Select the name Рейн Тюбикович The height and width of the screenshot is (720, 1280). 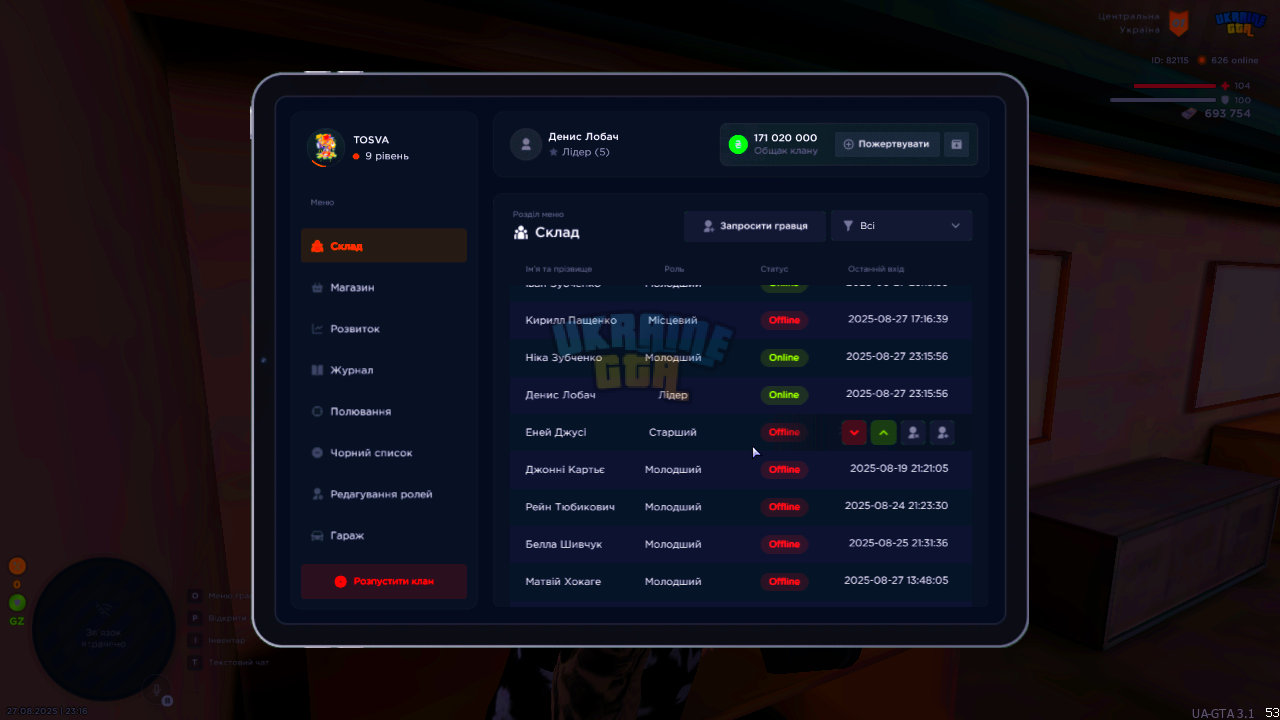click(x=570, y=507)
